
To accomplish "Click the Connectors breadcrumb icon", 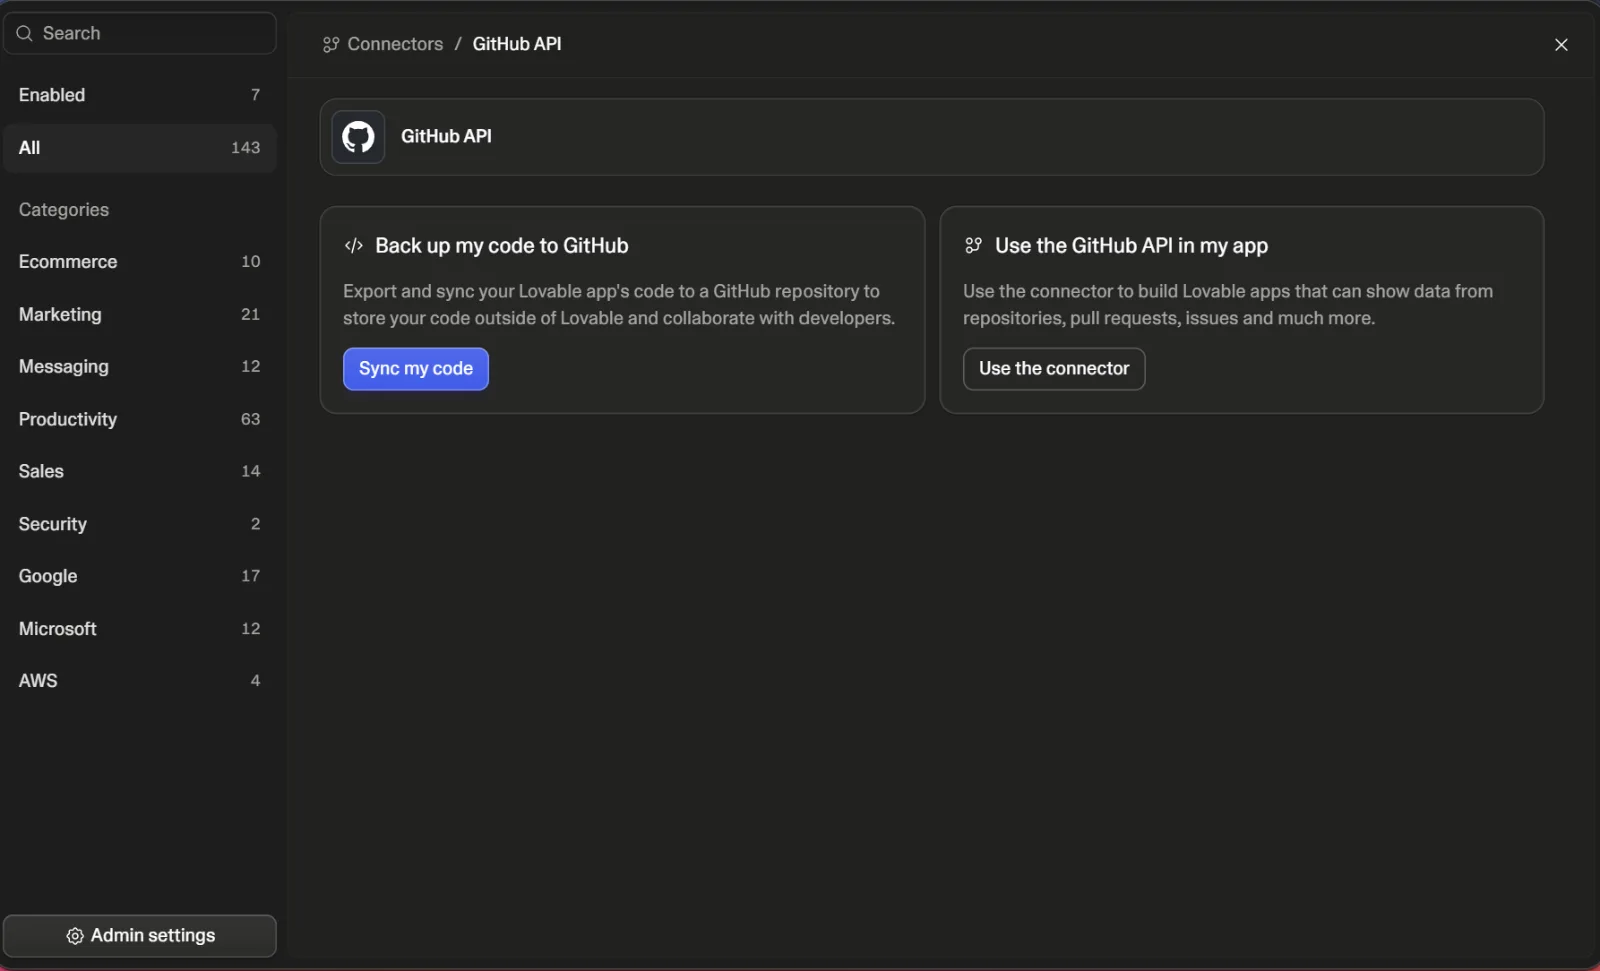I will tap(331, 45).
